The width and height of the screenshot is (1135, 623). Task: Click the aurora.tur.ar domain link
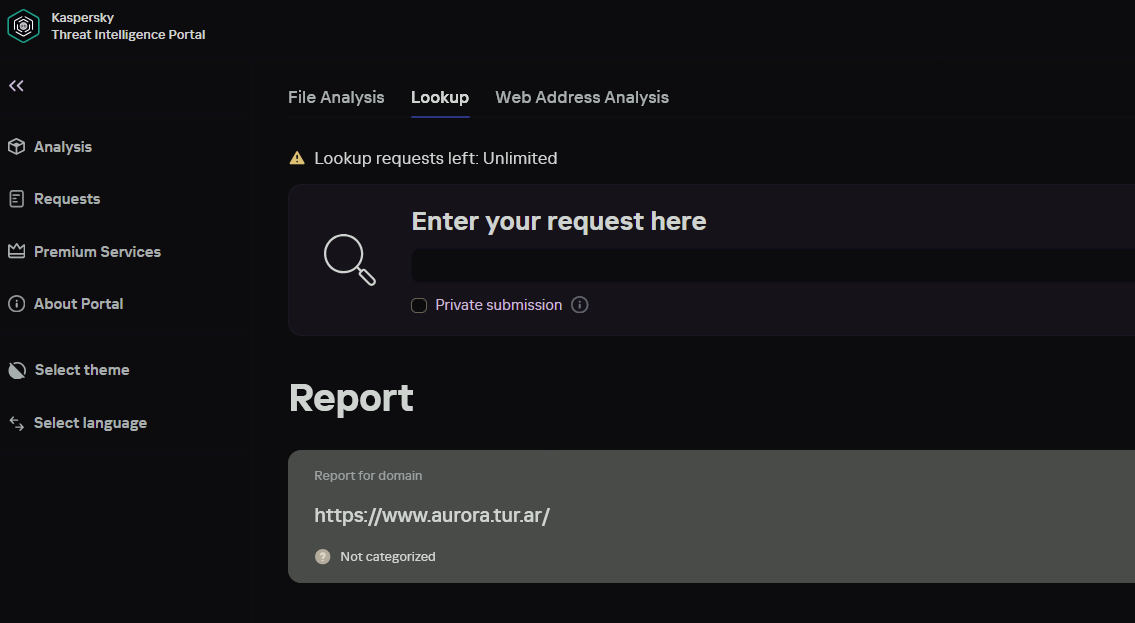[x=432, y=516]
